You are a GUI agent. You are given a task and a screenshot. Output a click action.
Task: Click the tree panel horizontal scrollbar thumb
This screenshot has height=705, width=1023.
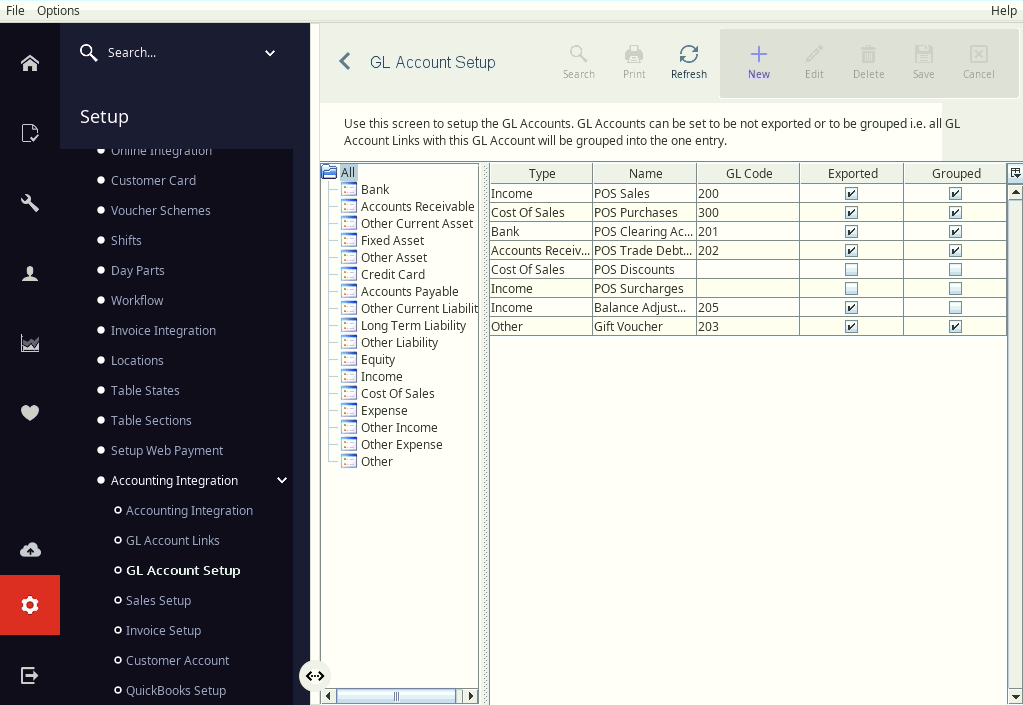[395, 696]
